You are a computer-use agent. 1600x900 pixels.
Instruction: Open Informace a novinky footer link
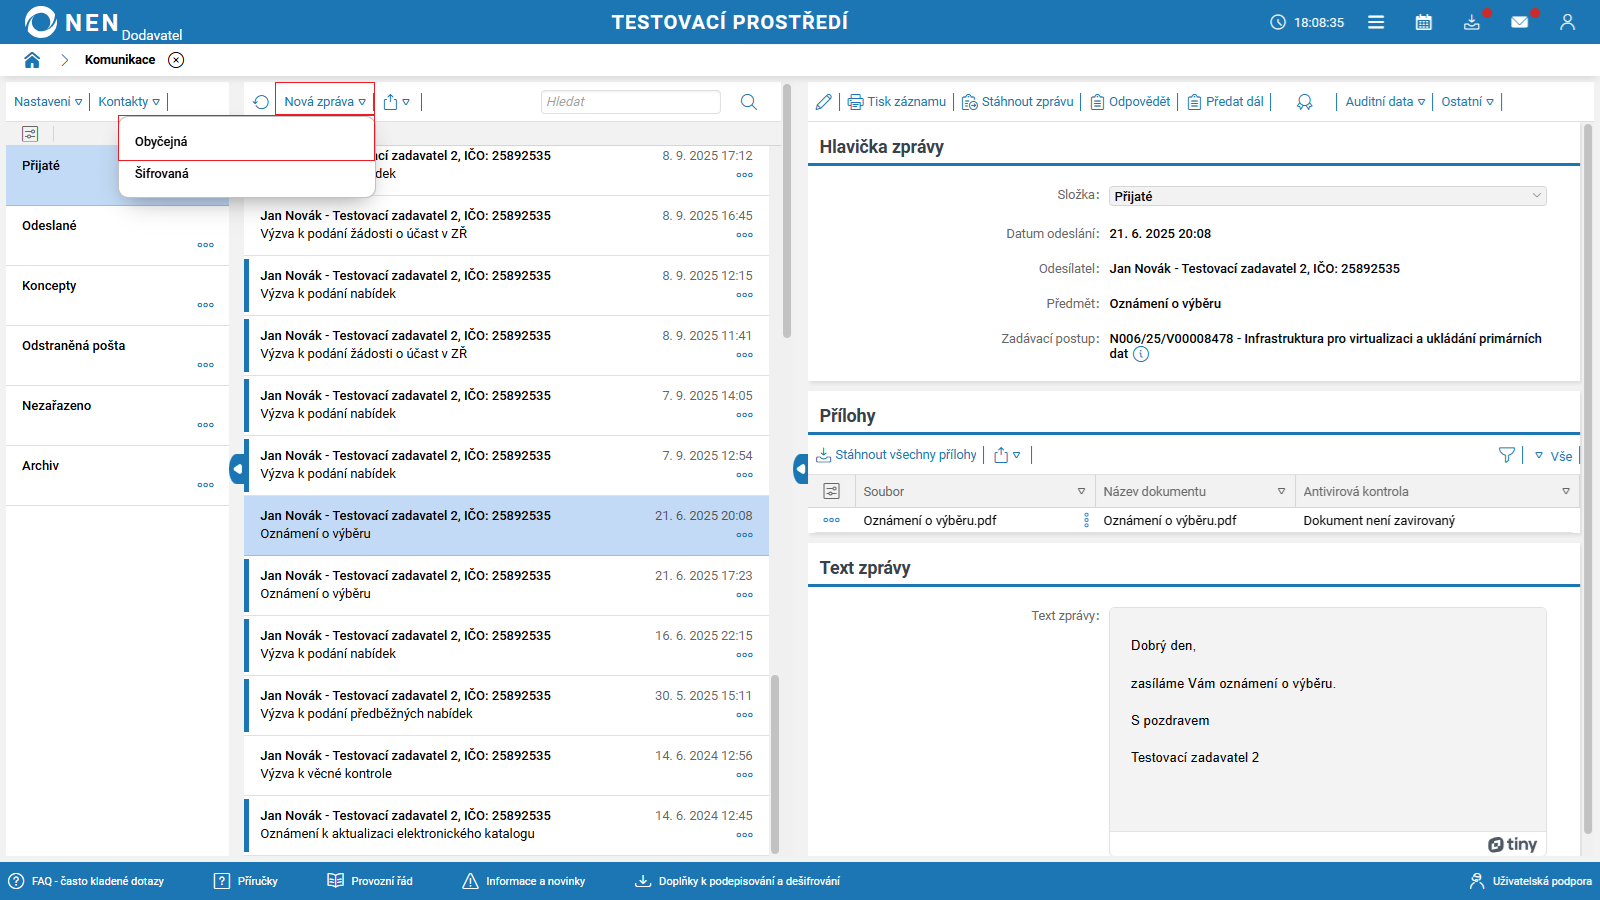coord(524,881)
